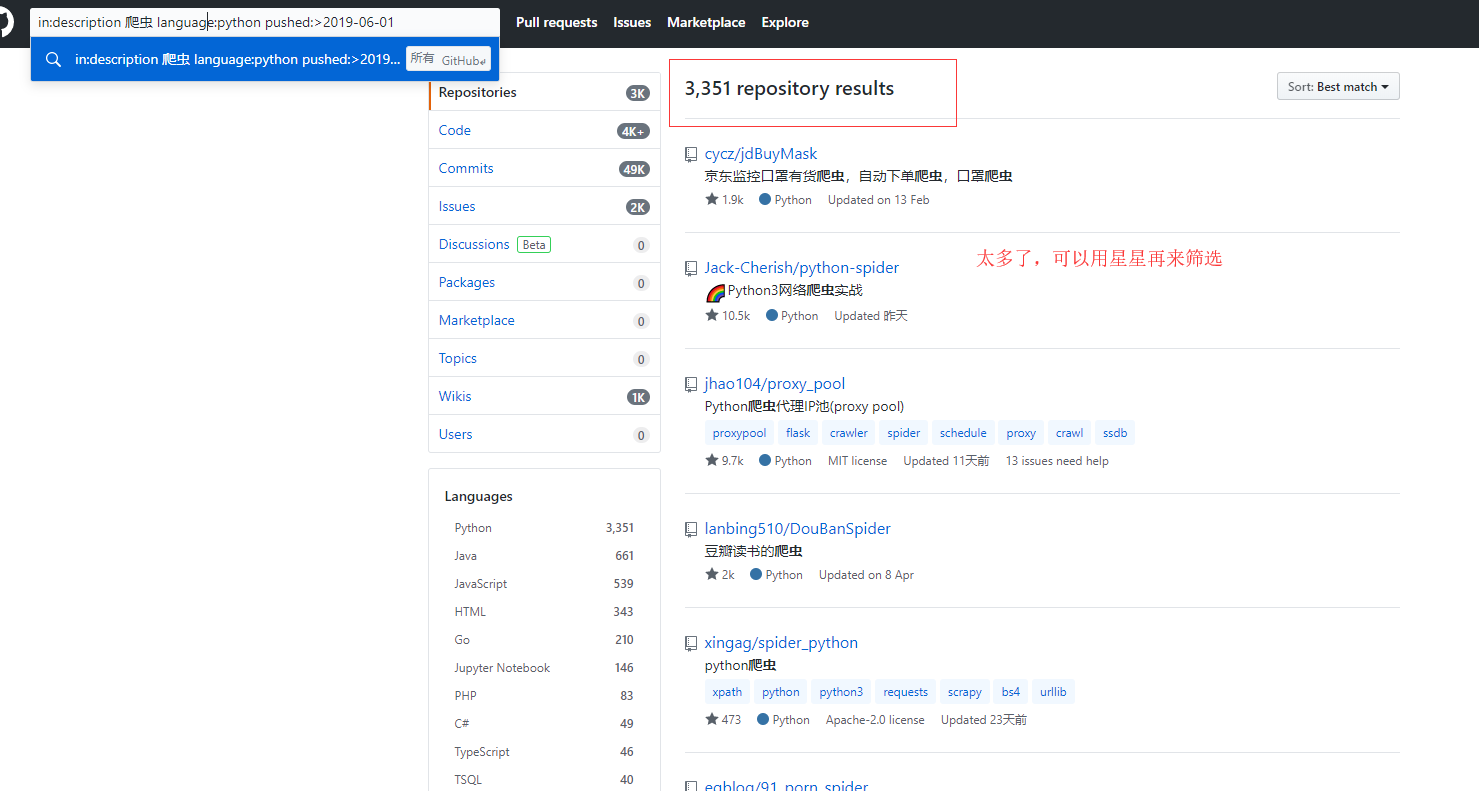Open Issues in the top navigation bar
The height and width of the screenshot is (791, 1479).
click(632, 22)
